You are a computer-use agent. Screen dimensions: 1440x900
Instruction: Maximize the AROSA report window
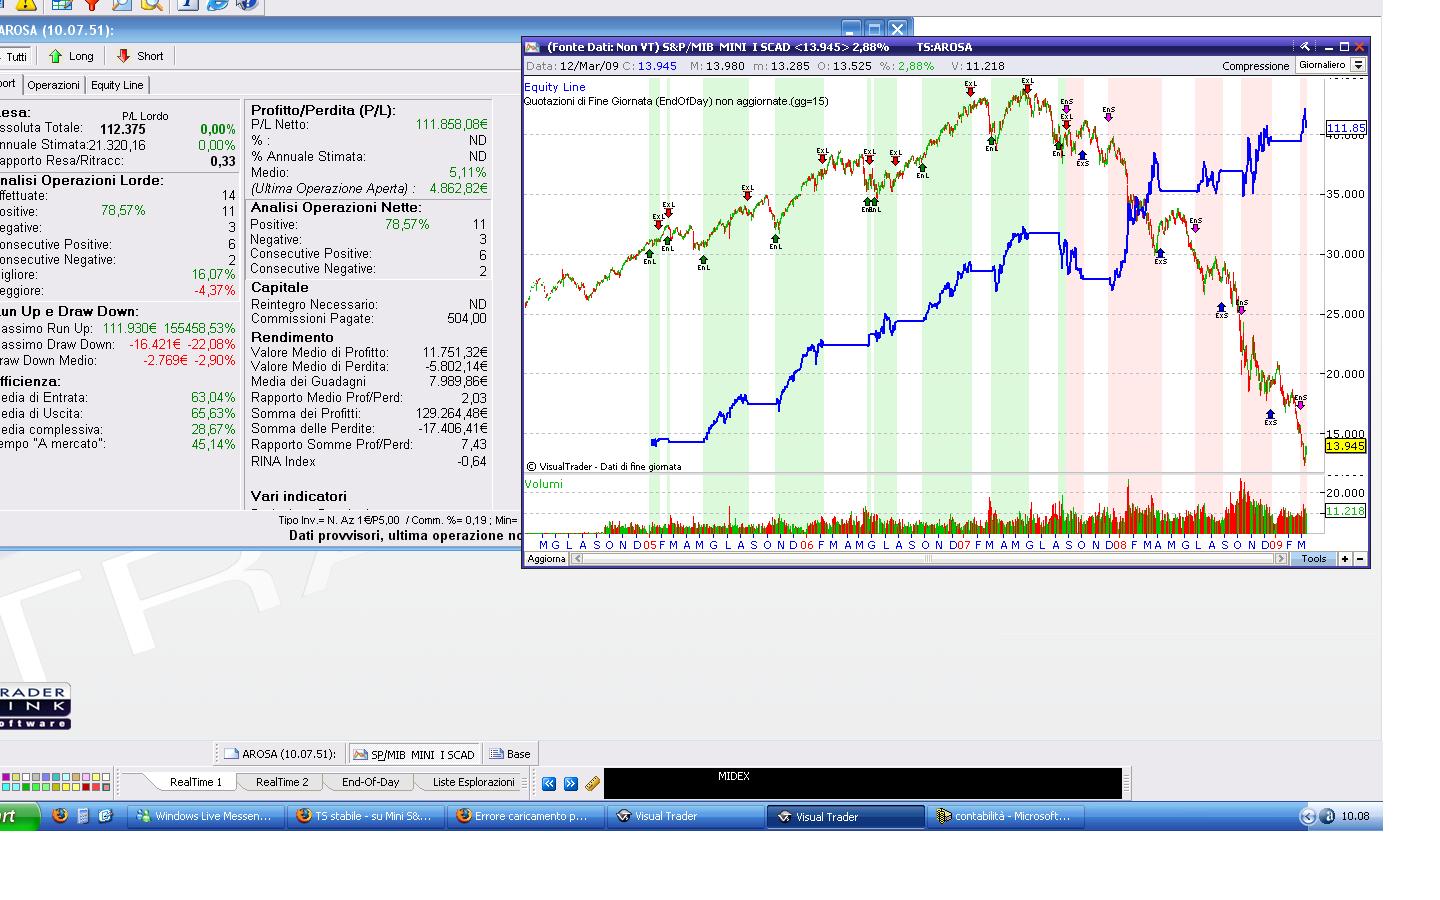[874, 29]
